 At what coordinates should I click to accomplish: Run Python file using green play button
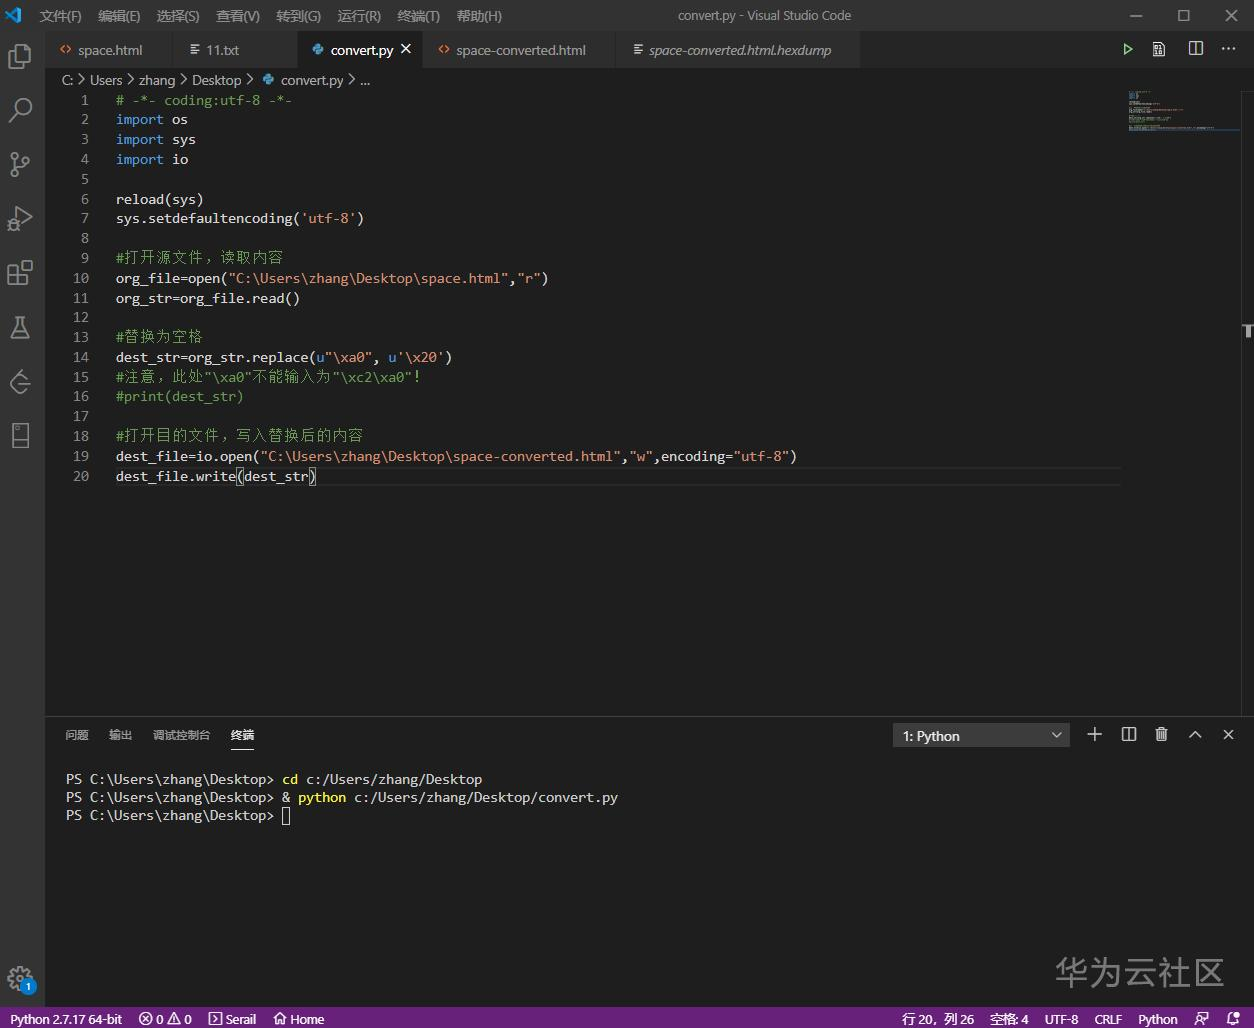[1127, 49]
